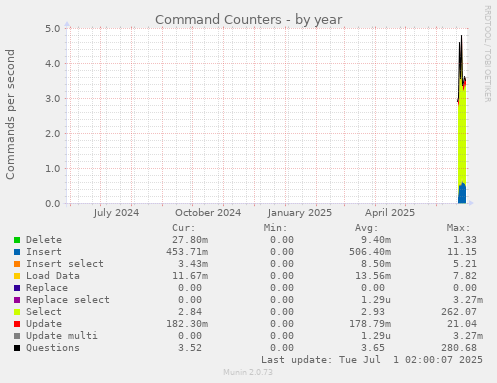Viewport: 497px width, 383px height.
Task: Click the green Delete legend swatch
Action: click(x=17, y=240)
